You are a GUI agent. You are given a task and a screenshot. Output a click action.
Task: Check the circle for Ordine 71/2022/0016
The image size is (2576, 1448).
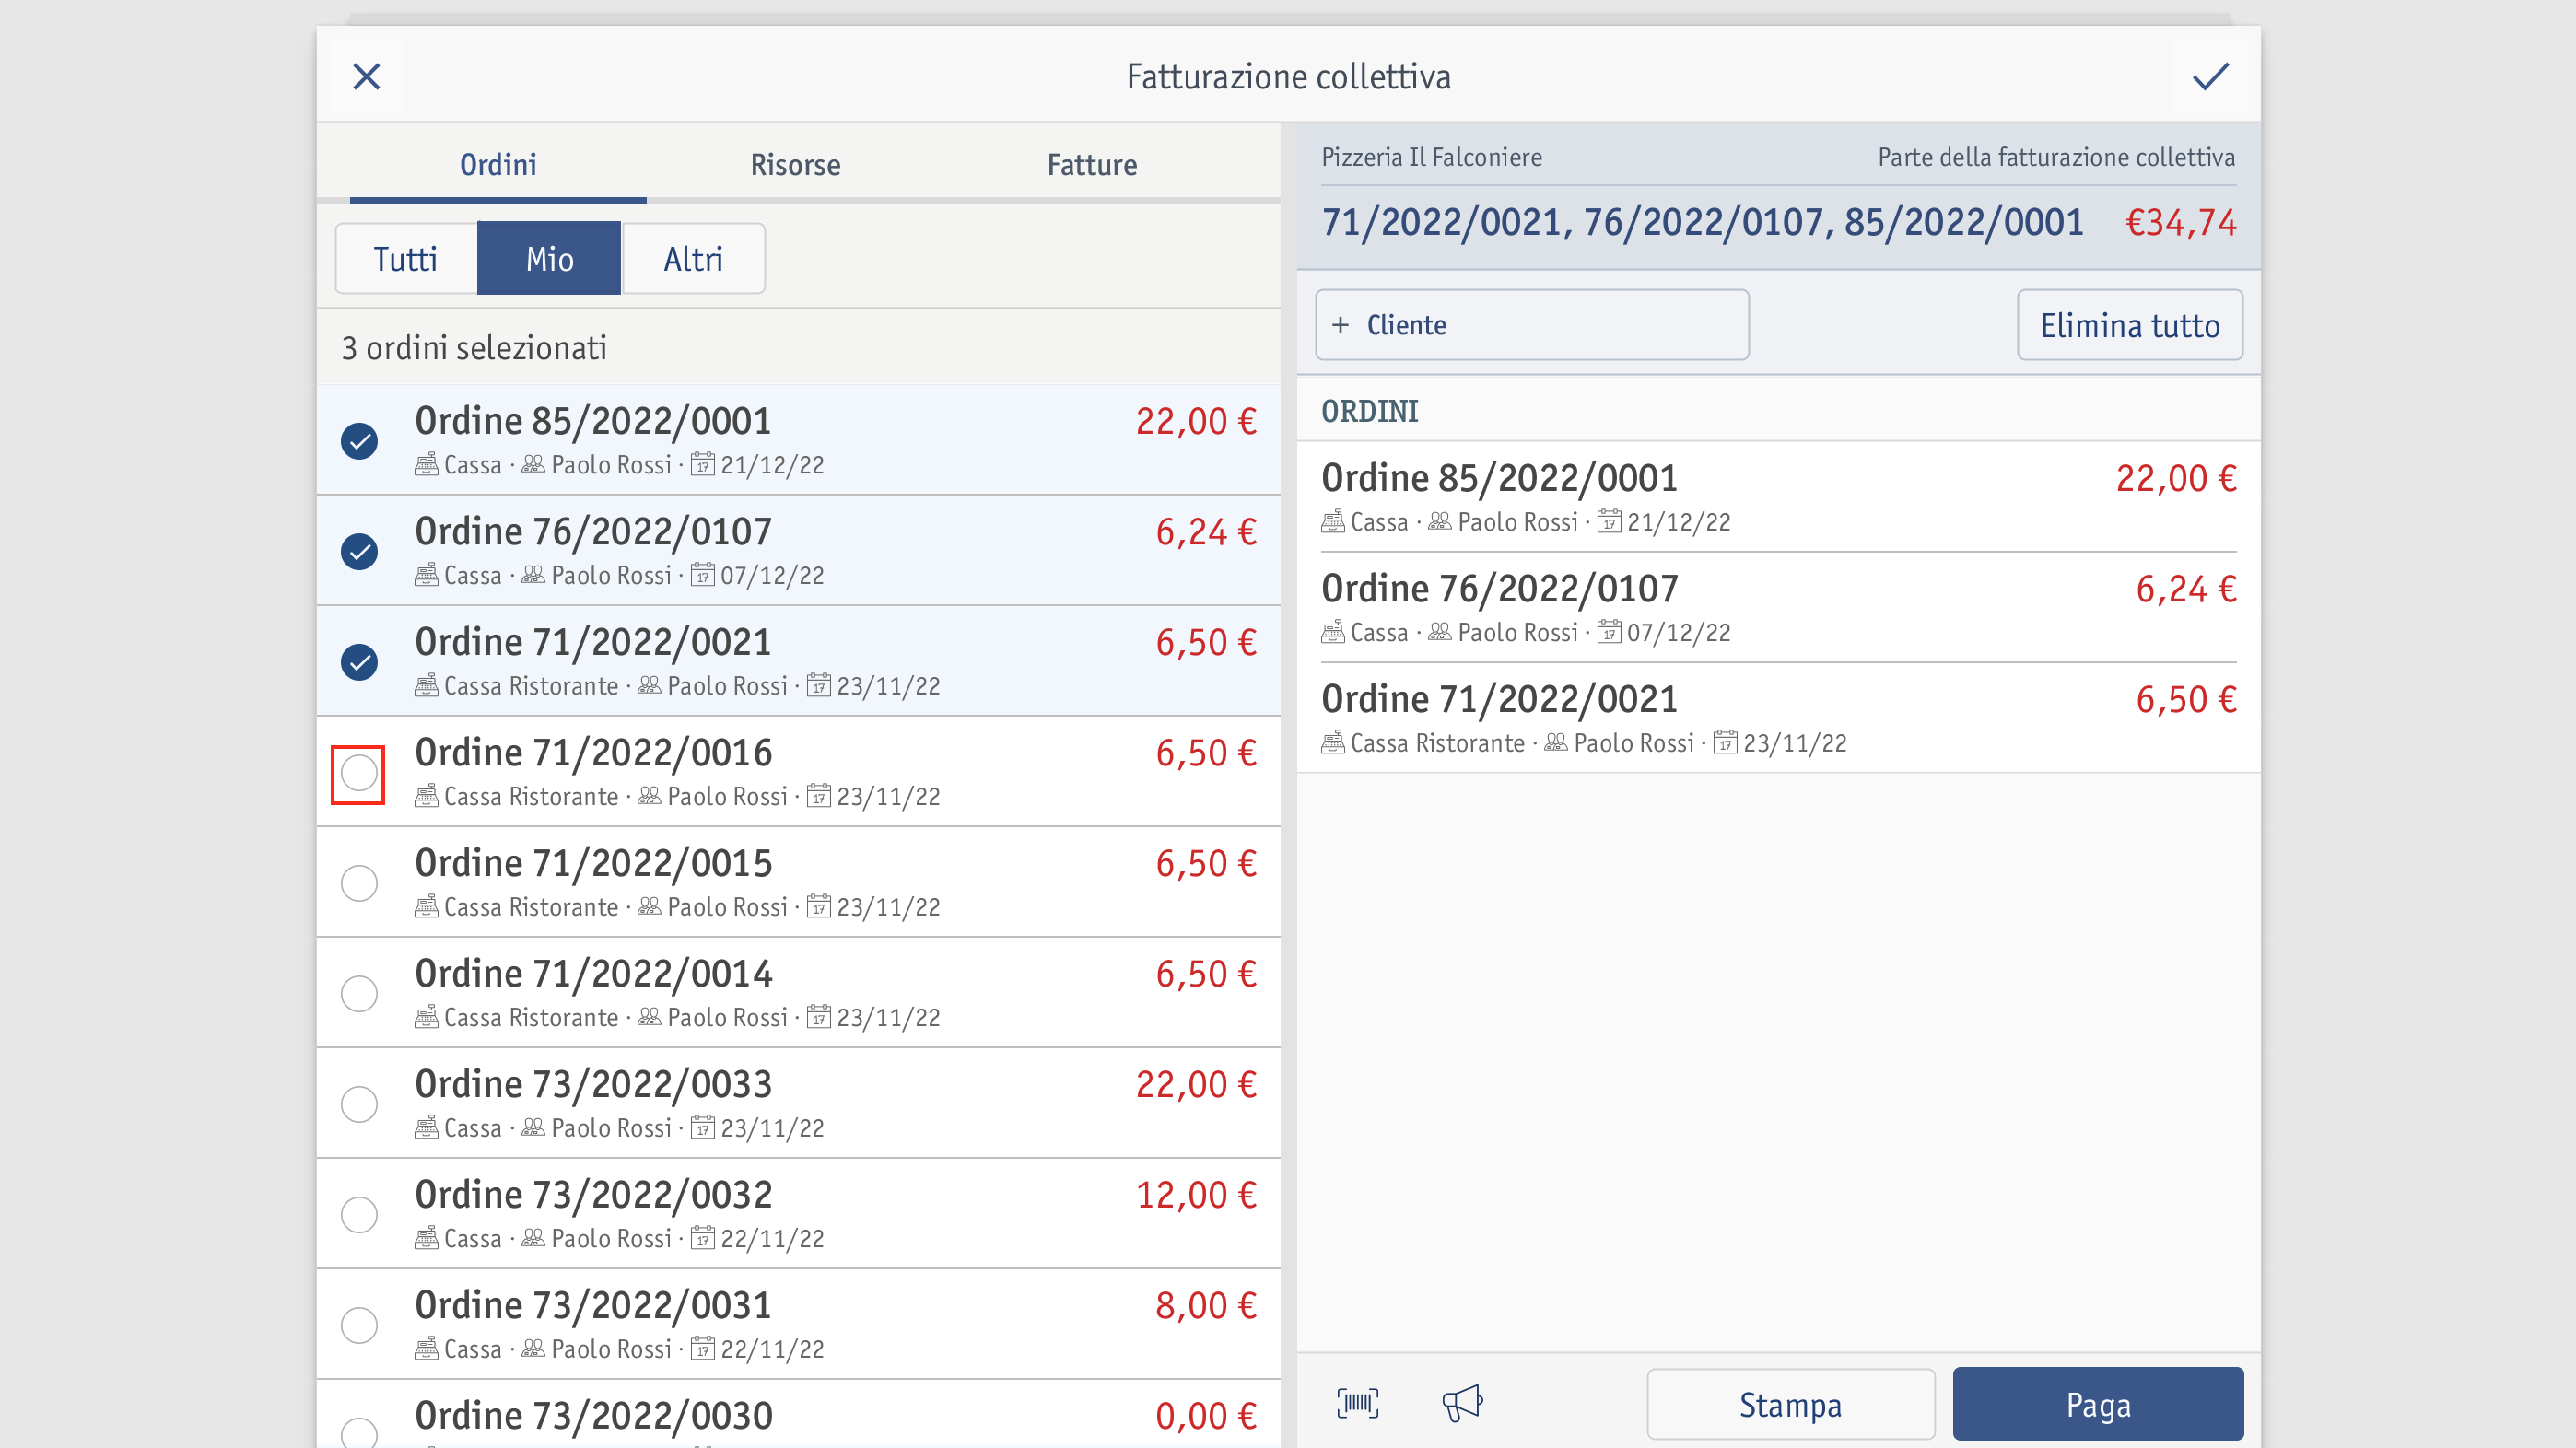pyautogui.click(x=359, y=773)
